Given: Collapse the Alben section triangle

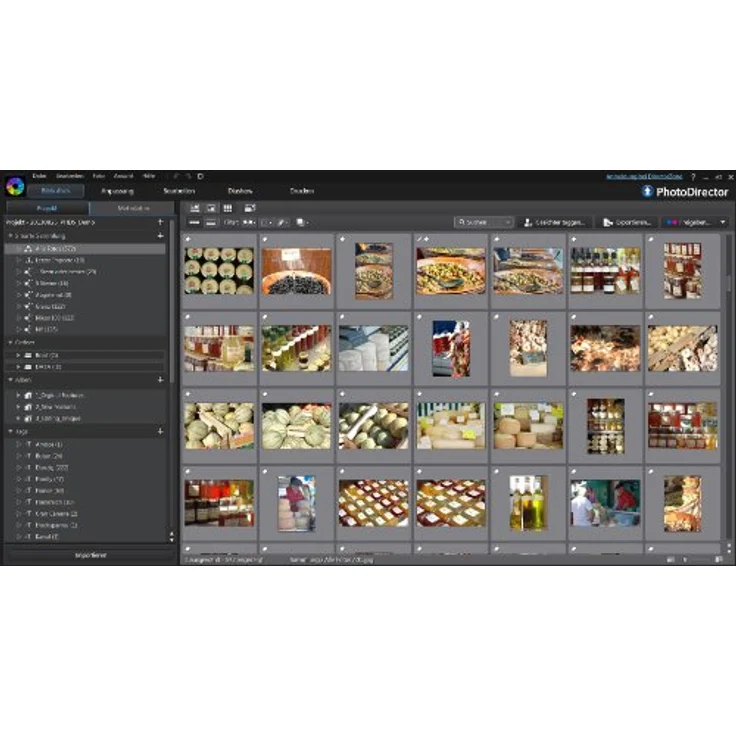Looking at the screenshot, I should [10, 379].
